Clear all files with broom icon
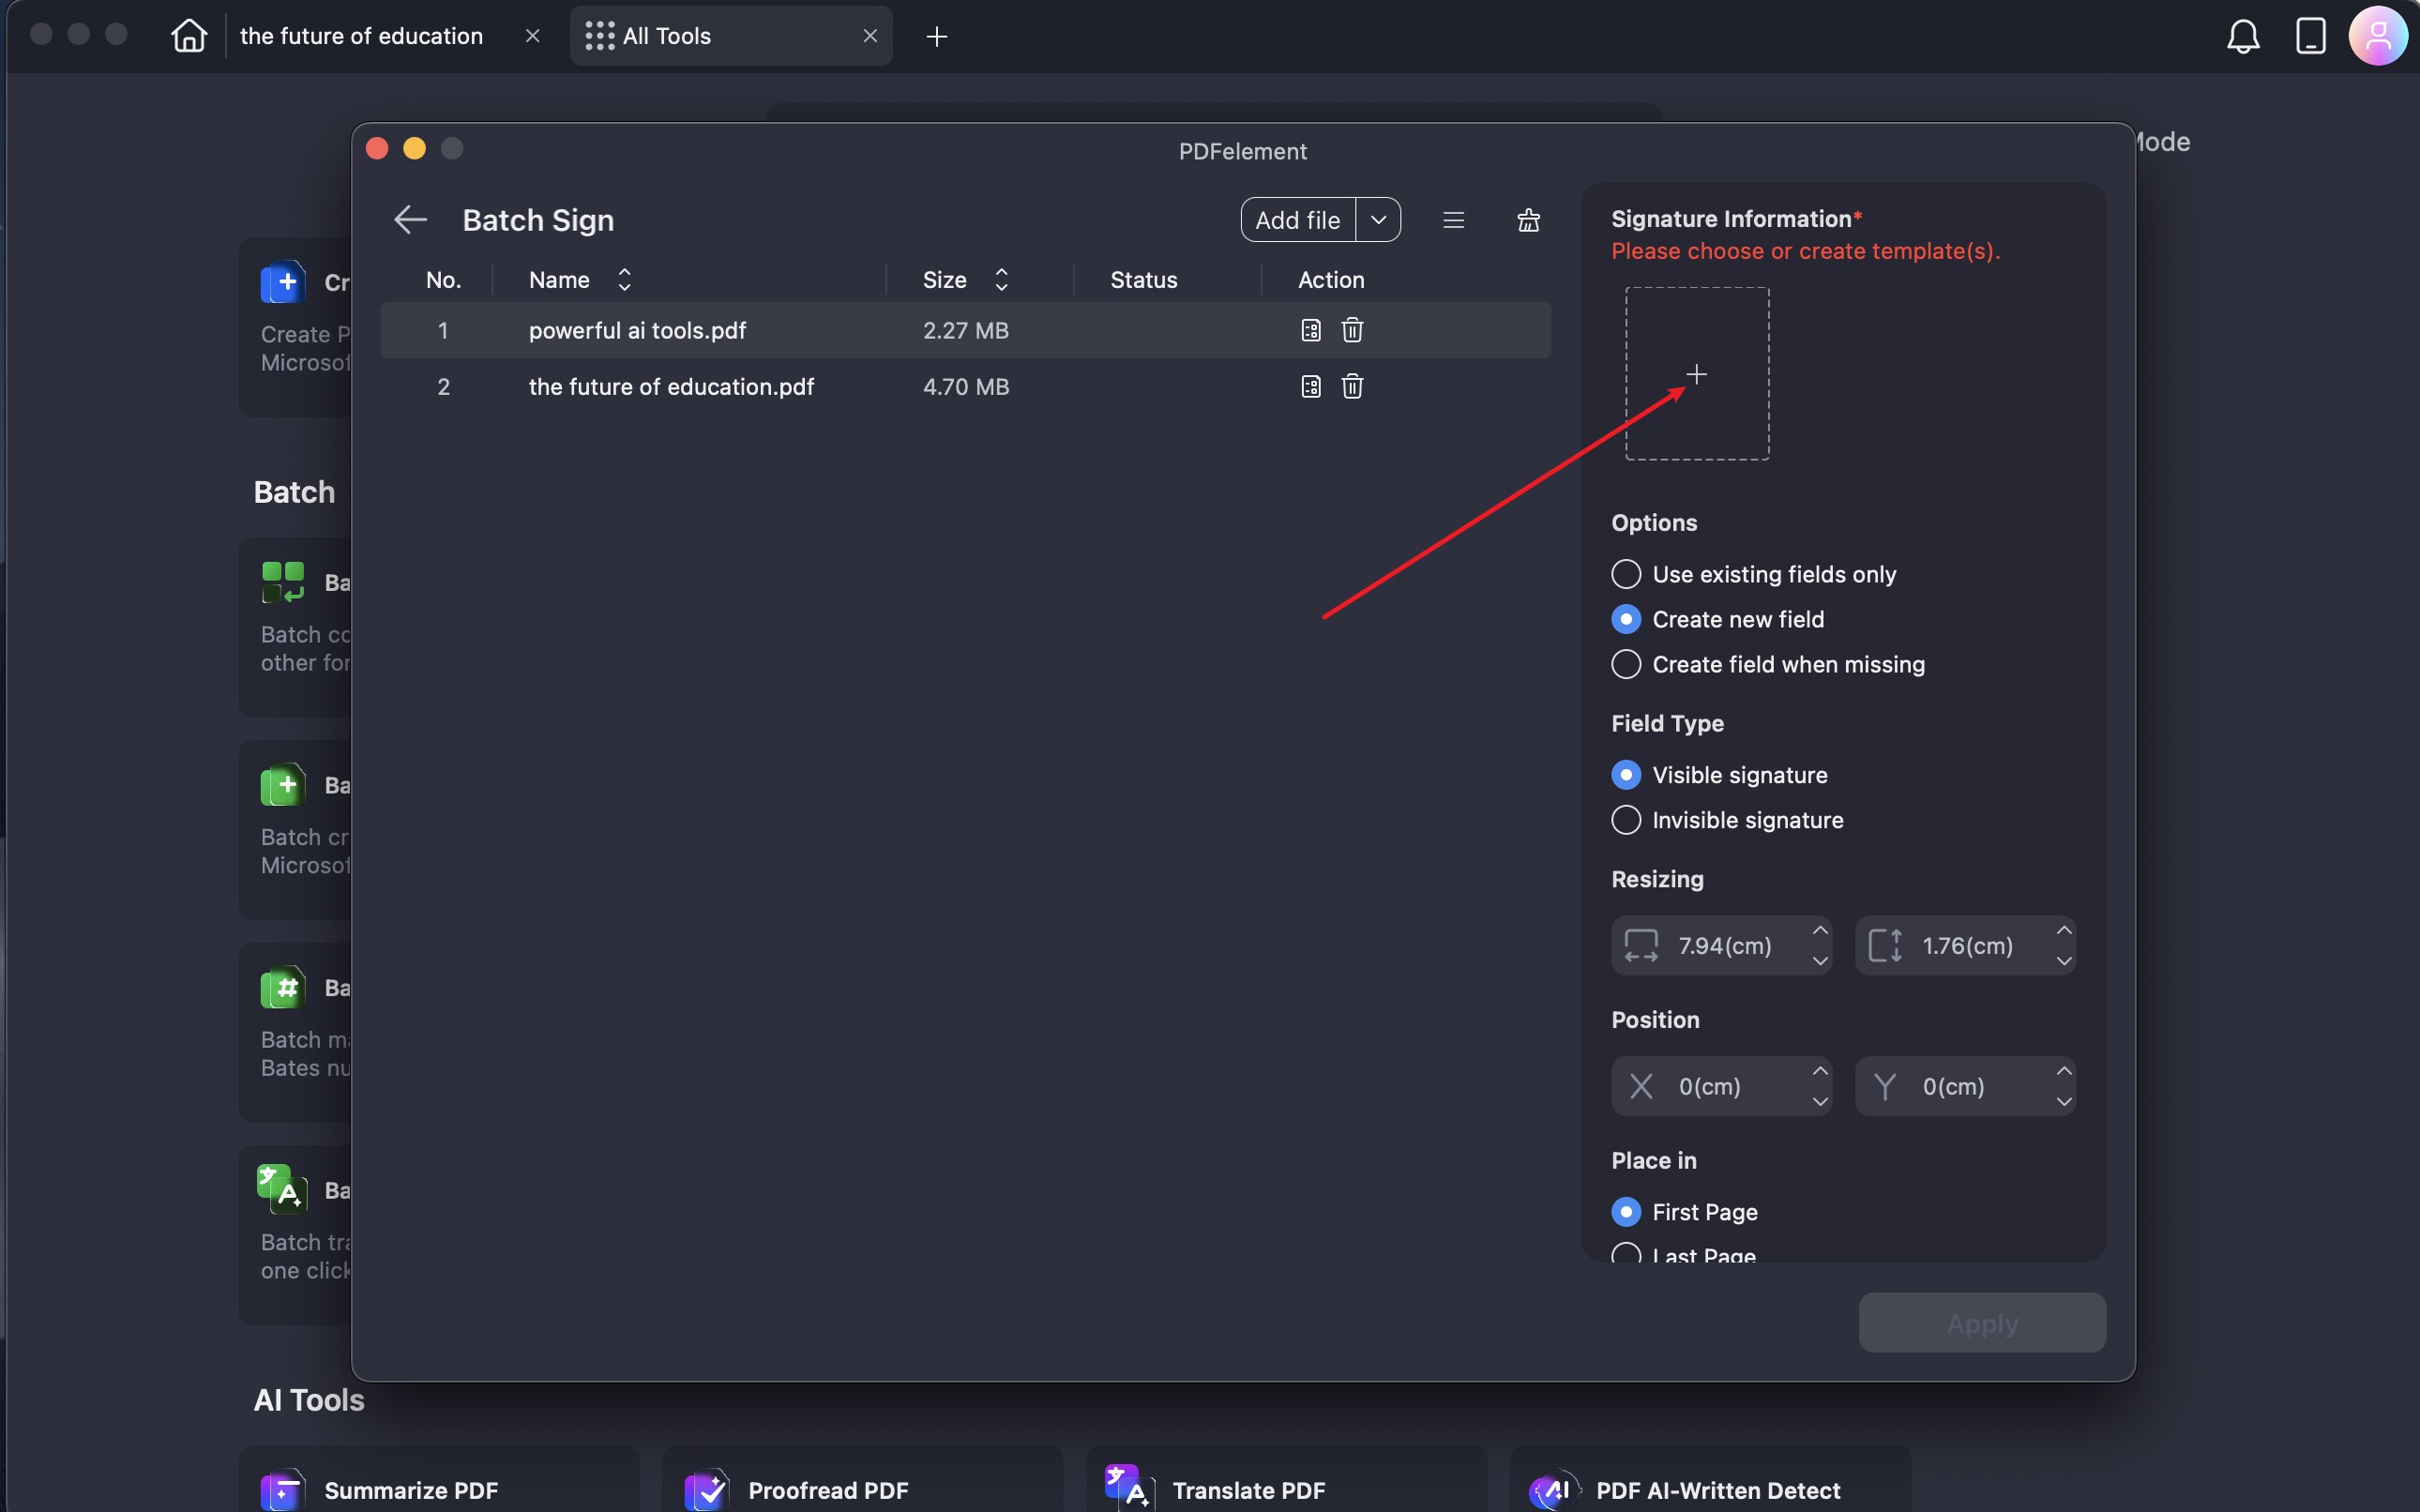The width and height of the screenshot is (2420, 1512). [x=1528, y=220]
